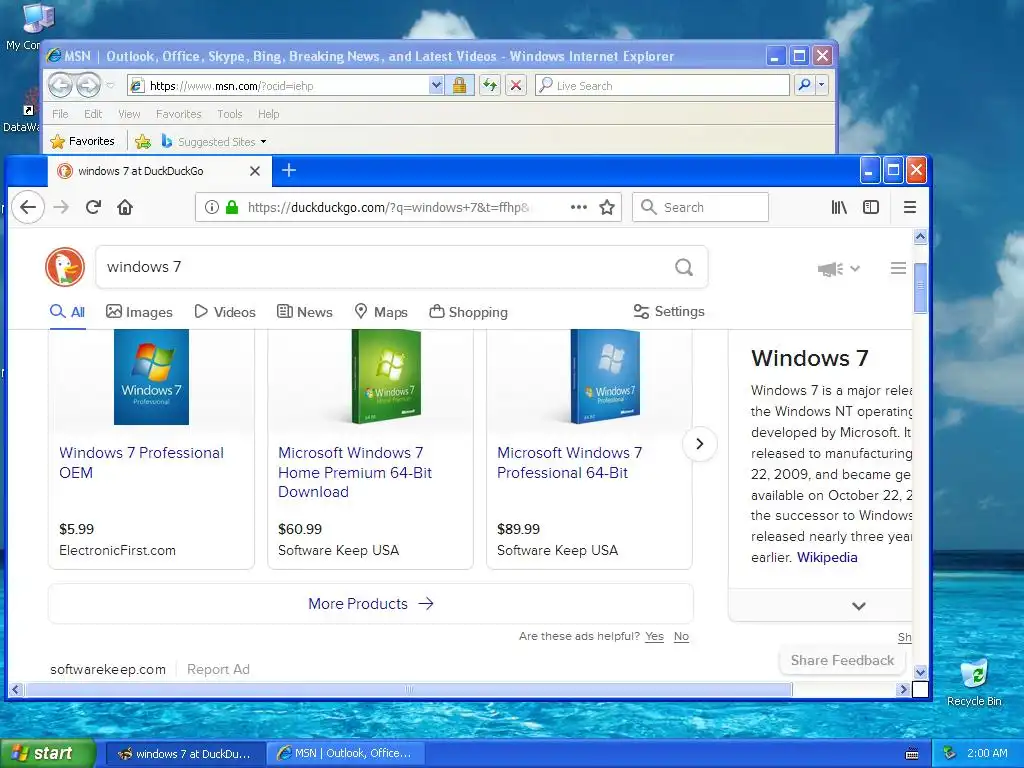Click the Windows start button
This screenshot has width=1024, height=768.
tap(48, 754)
